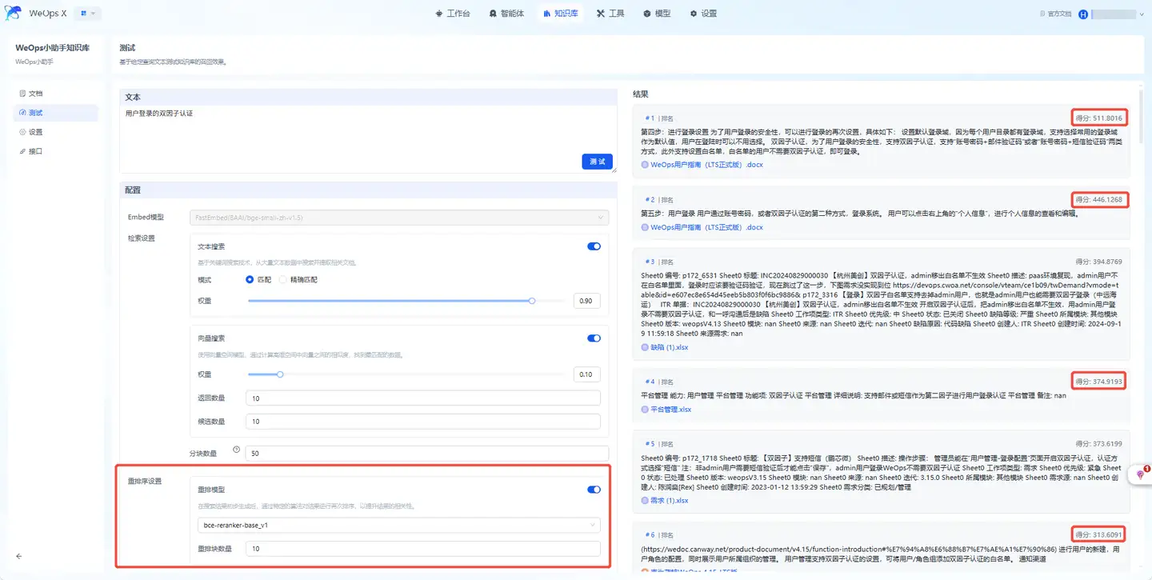The height and width of the screenshot is (580, 1152).
Task: Click the file icon in result #6
Action: point(645,570)
